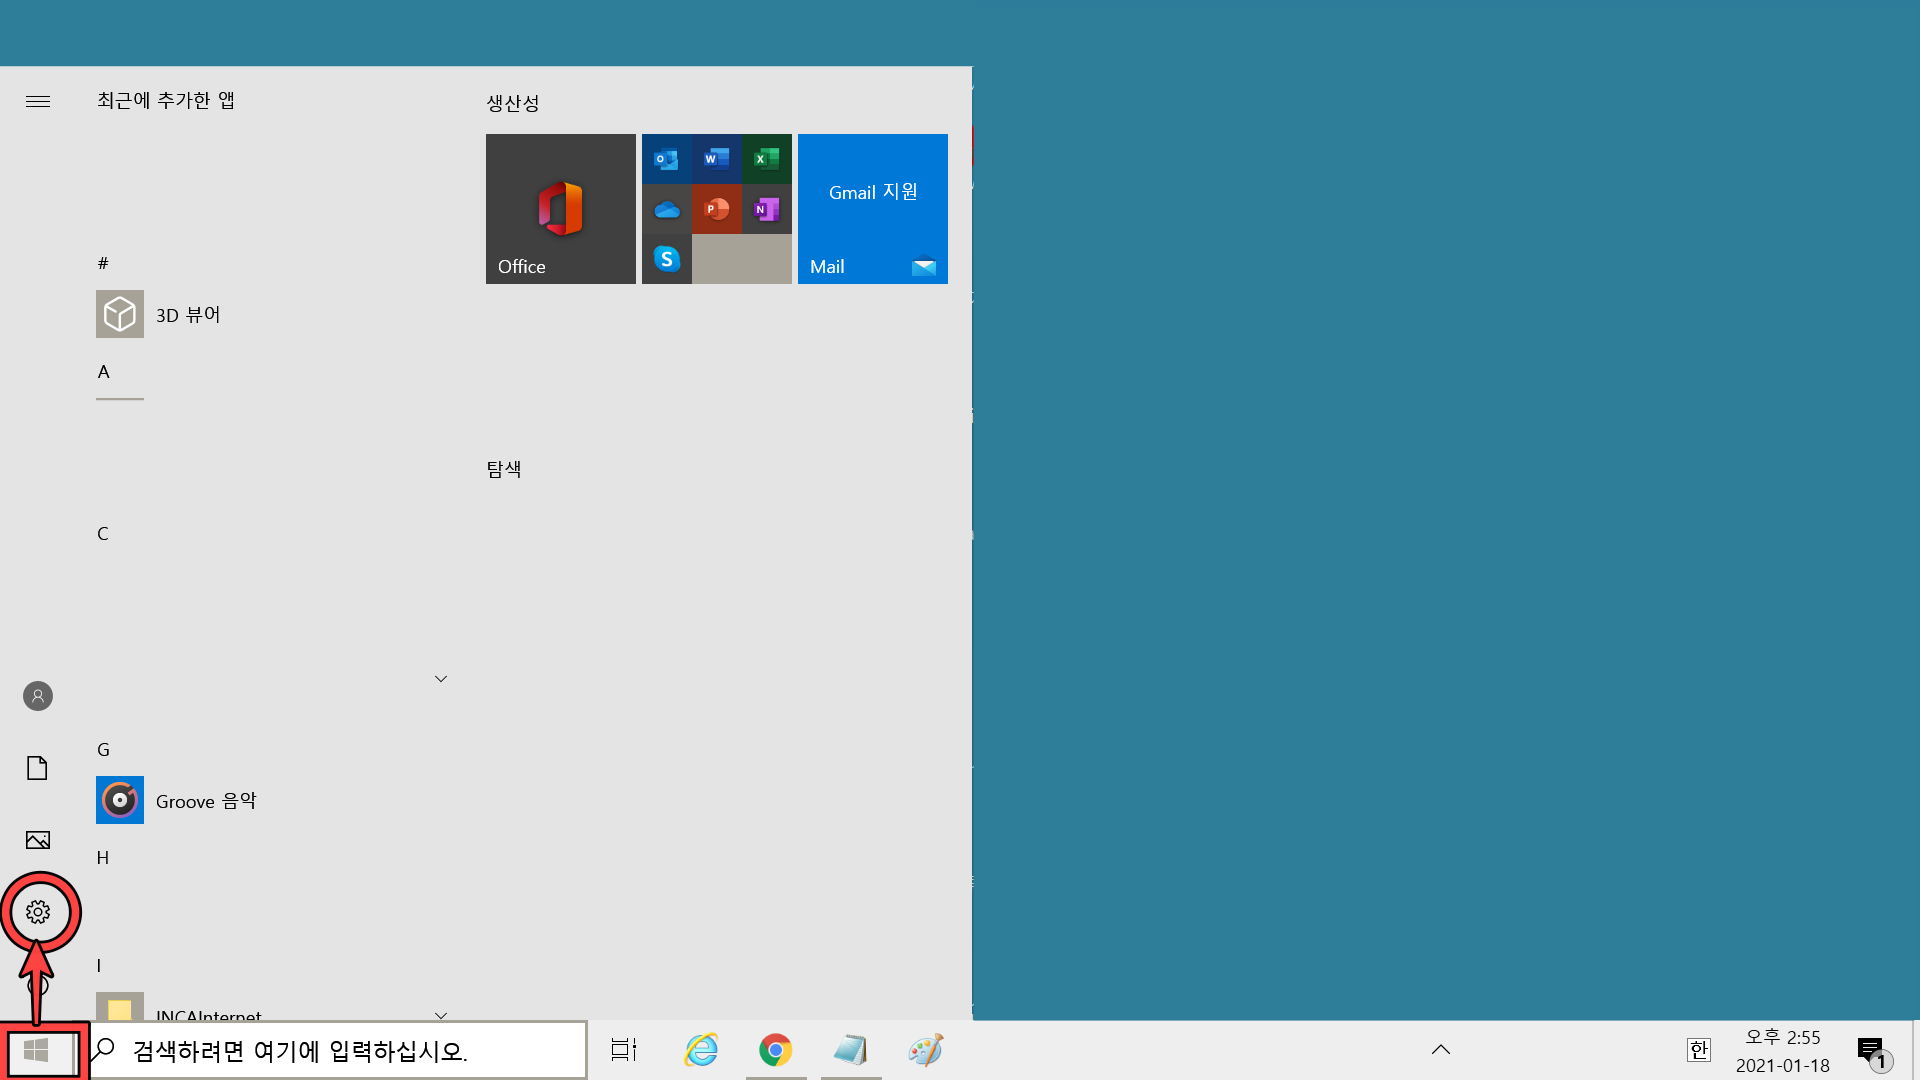
Task: Open PowerPoint from the Office folder tile
Action: 716,209
